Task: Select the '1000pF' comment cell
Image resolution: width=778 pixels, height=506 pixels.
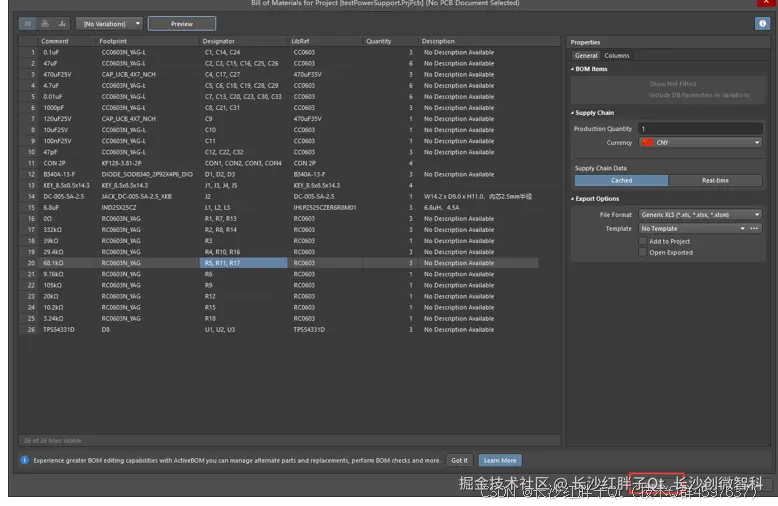Action: [67, 108]
